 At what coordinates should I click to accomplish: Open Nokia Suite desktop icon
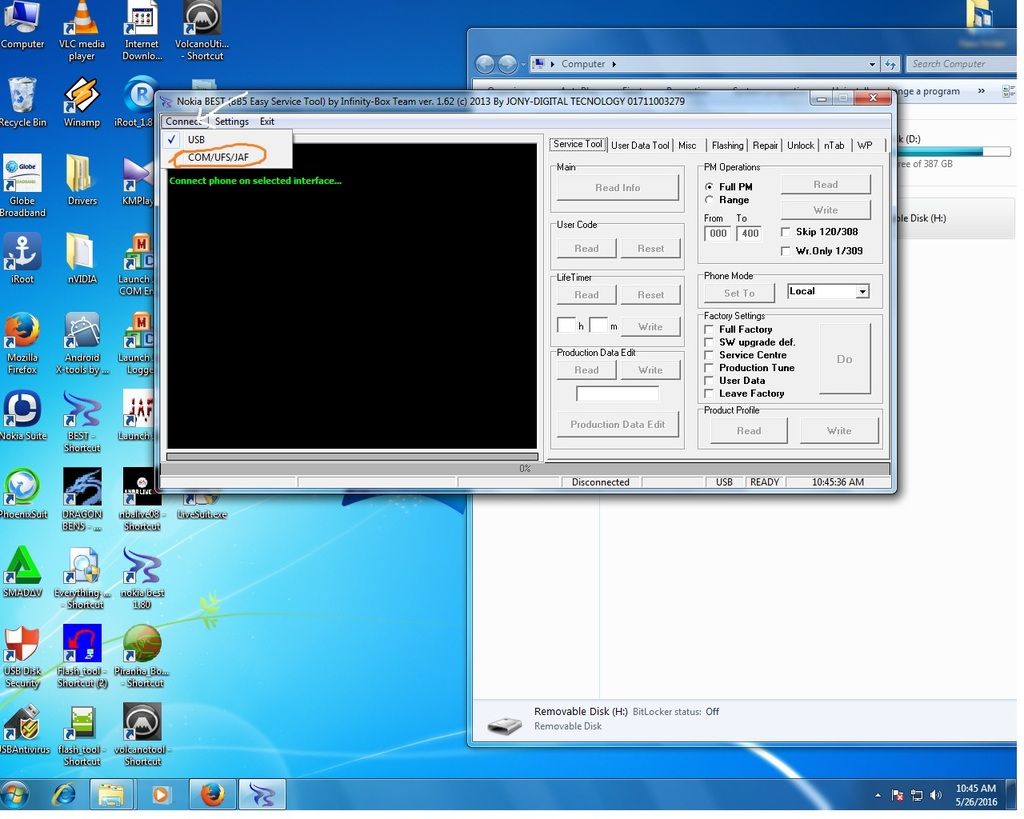tap(22, 411)
